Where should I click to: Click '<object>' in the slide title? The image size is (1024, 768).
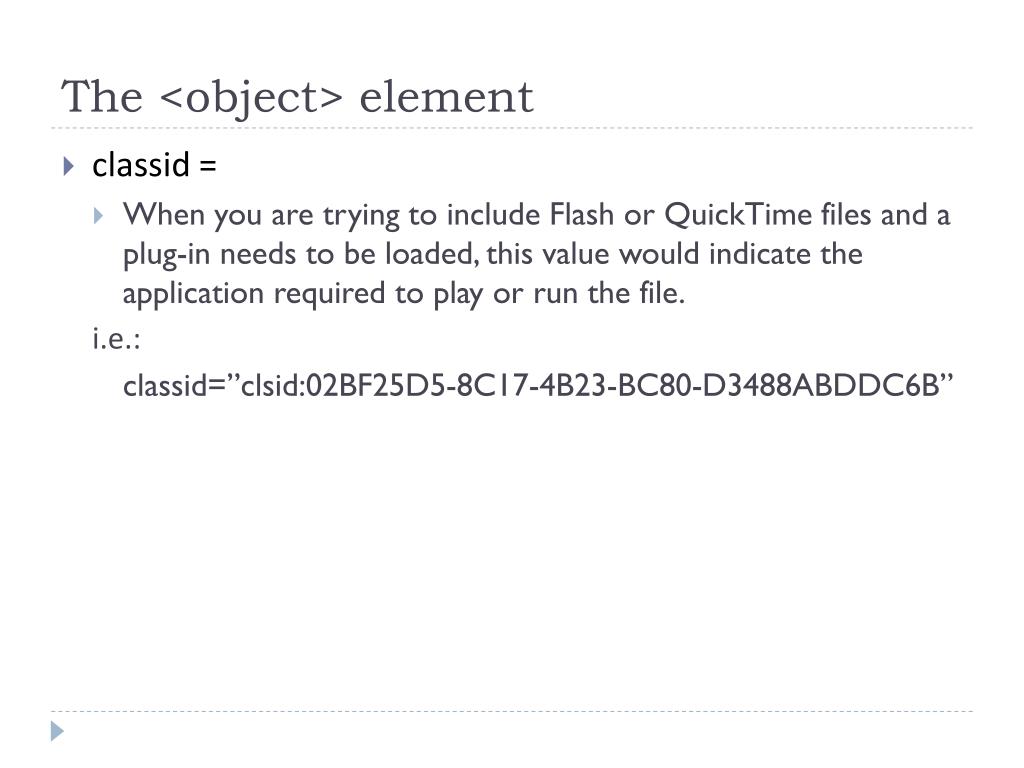coord(251,97)
